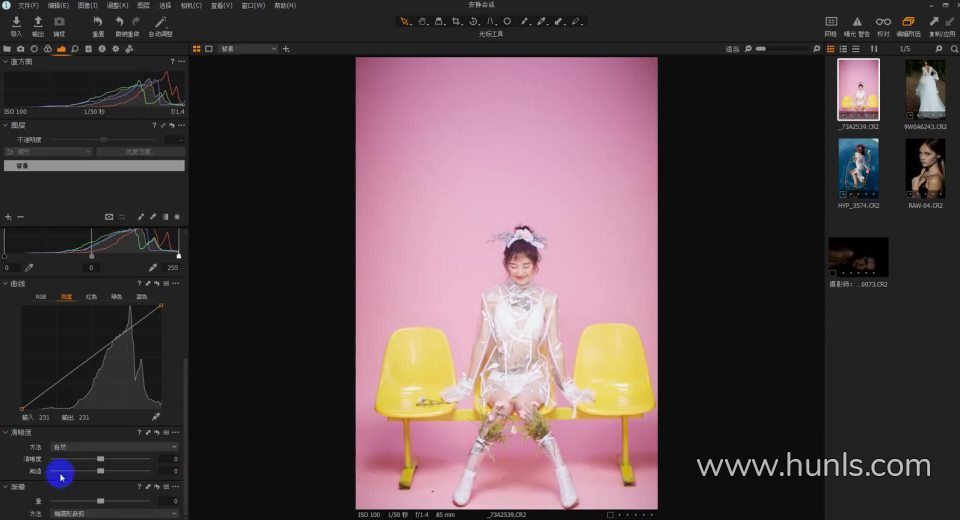Select the RGB curve channel tab
Screen dimensions: 960x520
(40, 296)
